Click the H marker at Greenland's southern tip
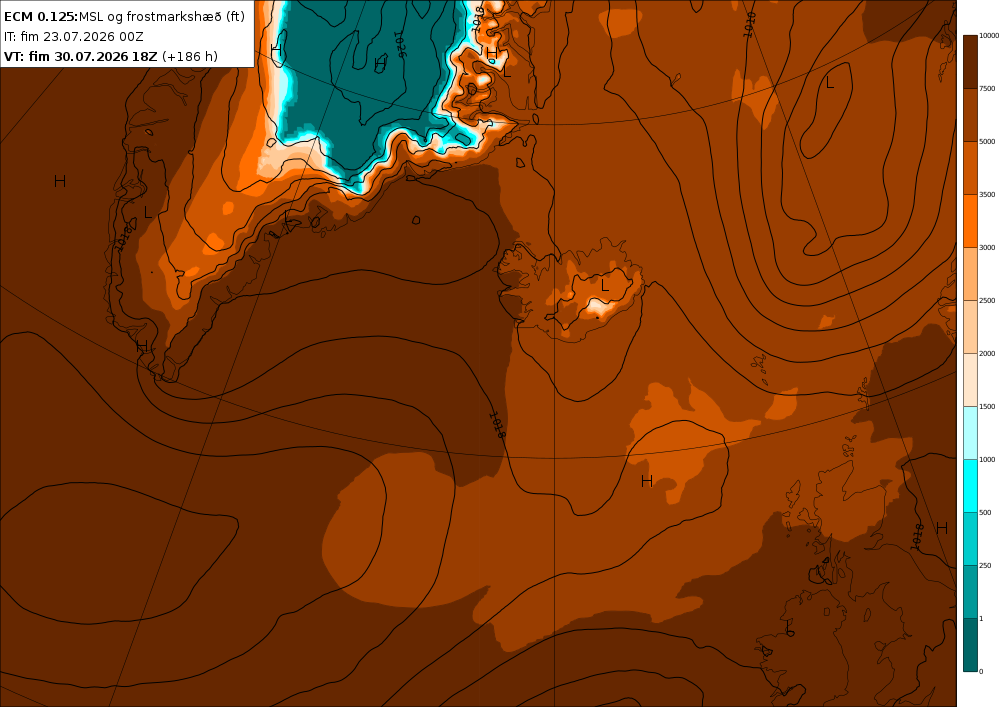Image resolution: width=1000 pixels, height=707 pixels. (142, 346)
